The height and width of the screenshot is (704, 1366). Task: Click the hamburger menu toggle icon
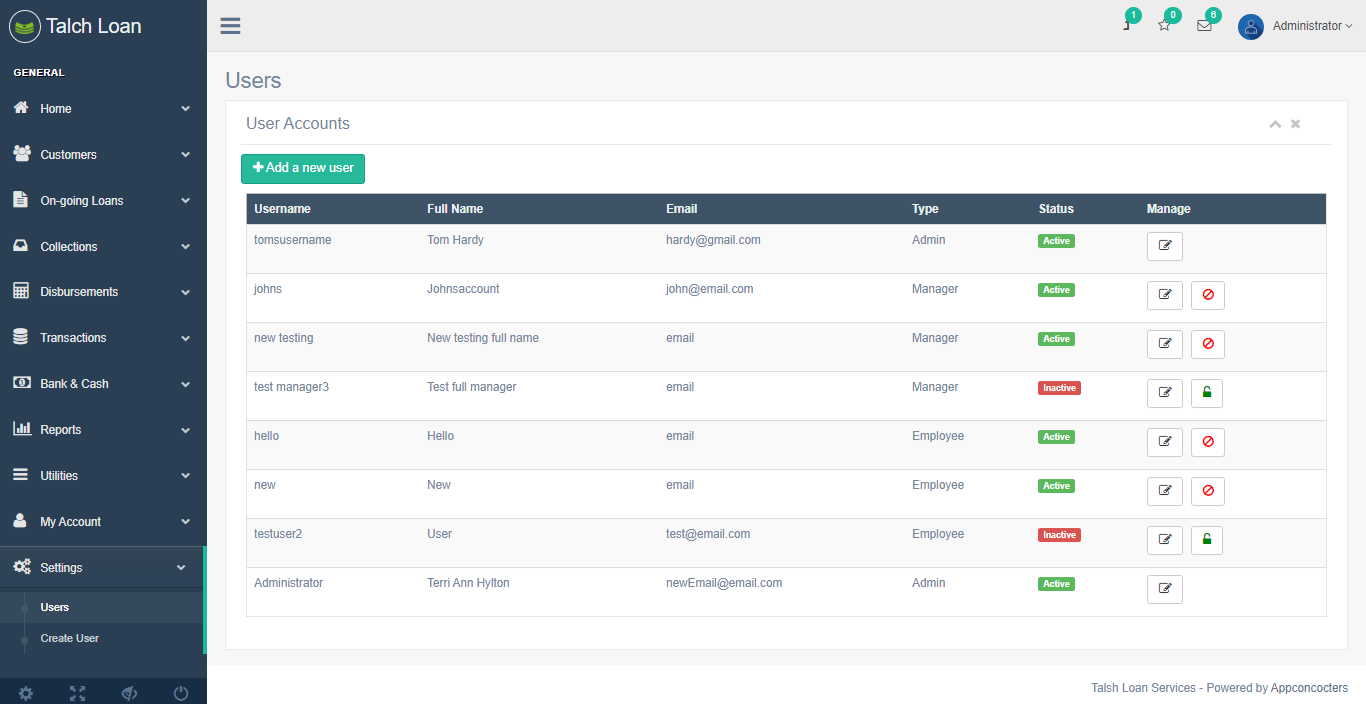[x=230, y=26]
